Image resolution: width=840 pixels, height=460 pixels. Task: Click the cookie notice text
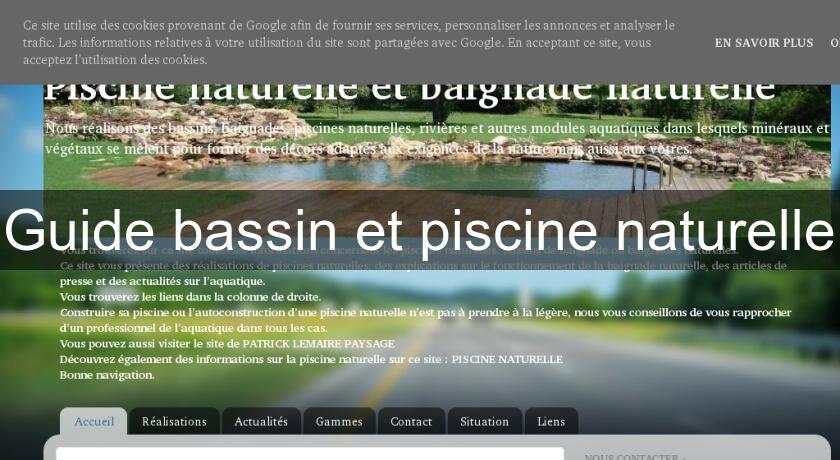pyautogui.click(x=350, y=42)
